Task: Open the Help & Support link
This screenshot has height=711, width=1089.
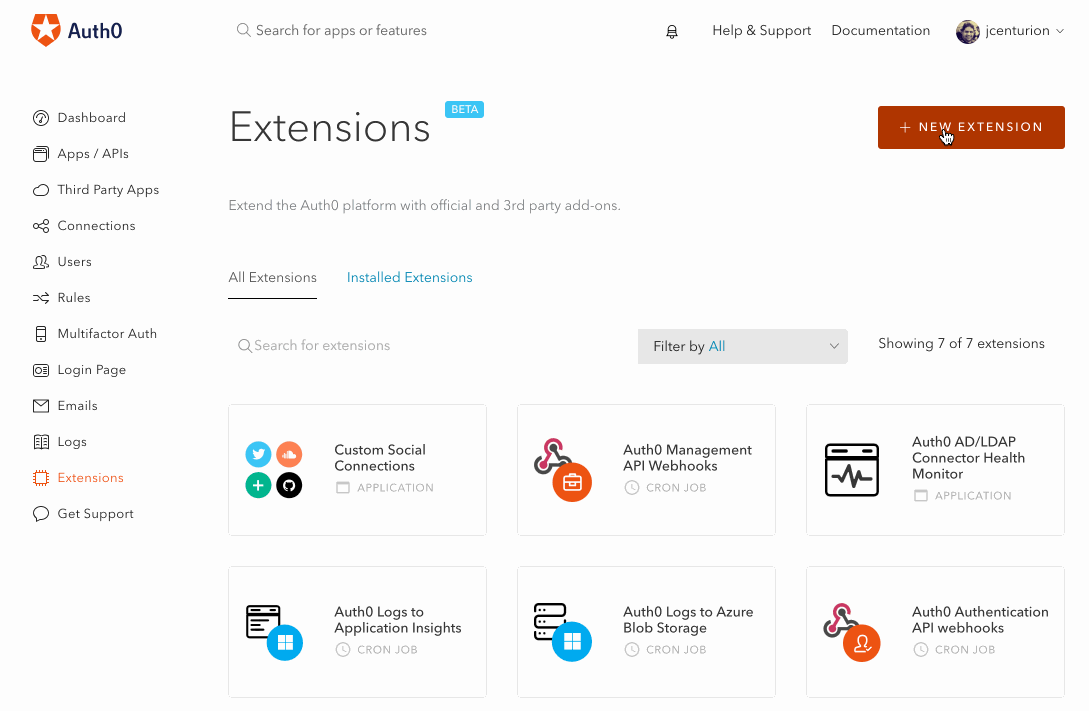Action: pos(761,31)
